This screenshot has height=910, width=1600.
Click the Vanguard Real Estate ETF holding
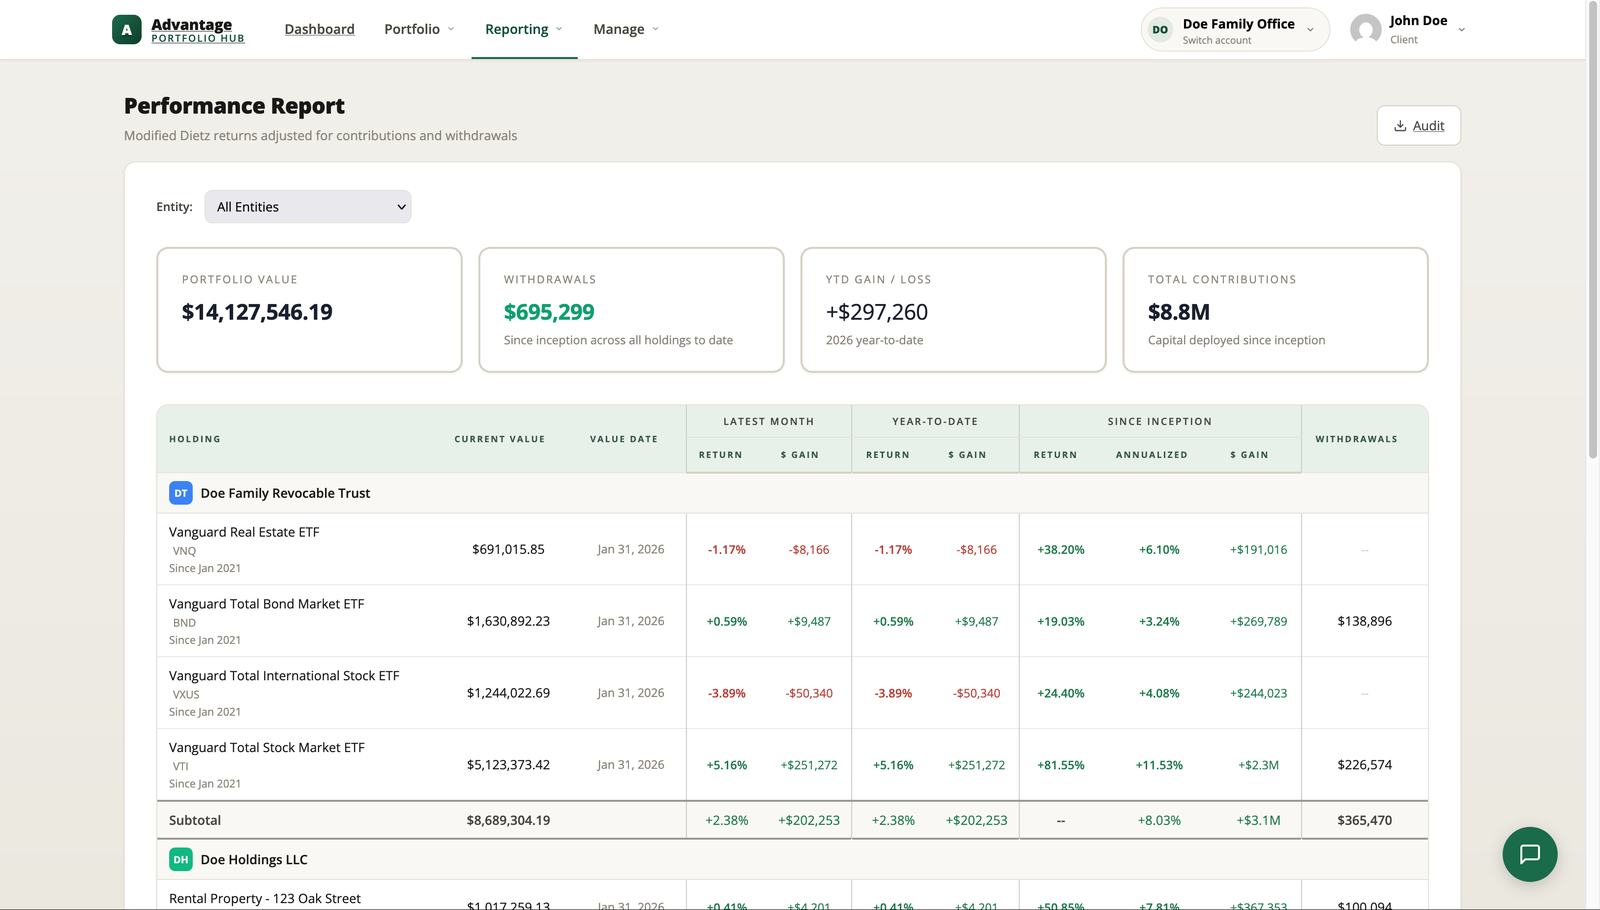coord(244,532)
